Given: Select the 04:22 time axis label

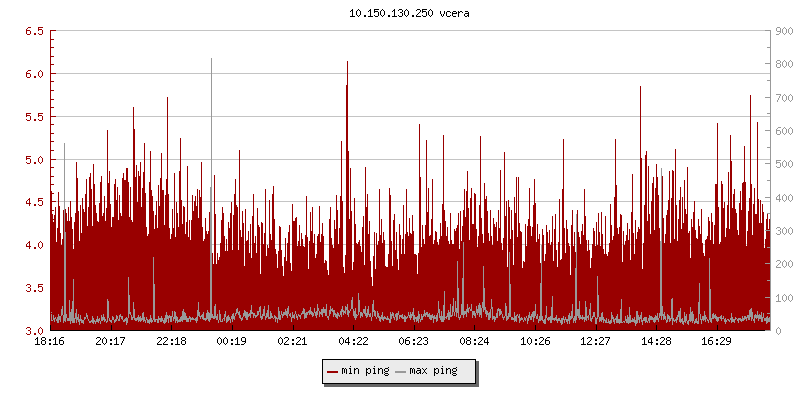Looking at the screenshot, I should tap(353, 342).
